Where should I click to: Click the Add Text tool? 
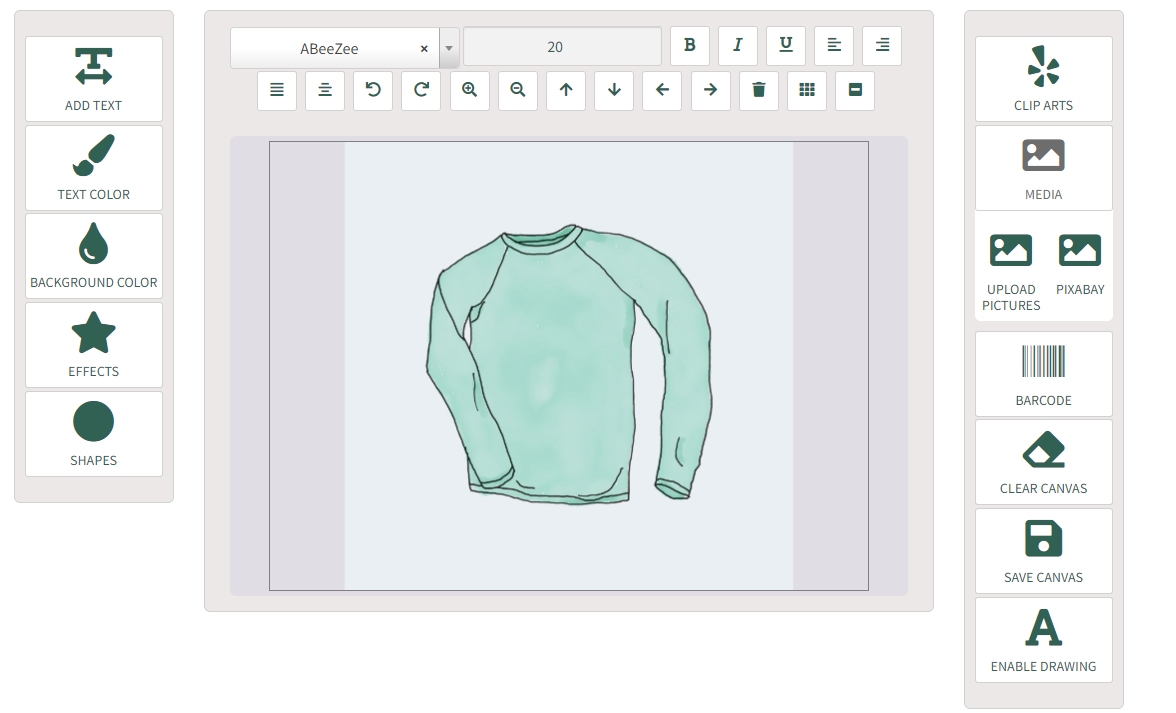point(94,79)
